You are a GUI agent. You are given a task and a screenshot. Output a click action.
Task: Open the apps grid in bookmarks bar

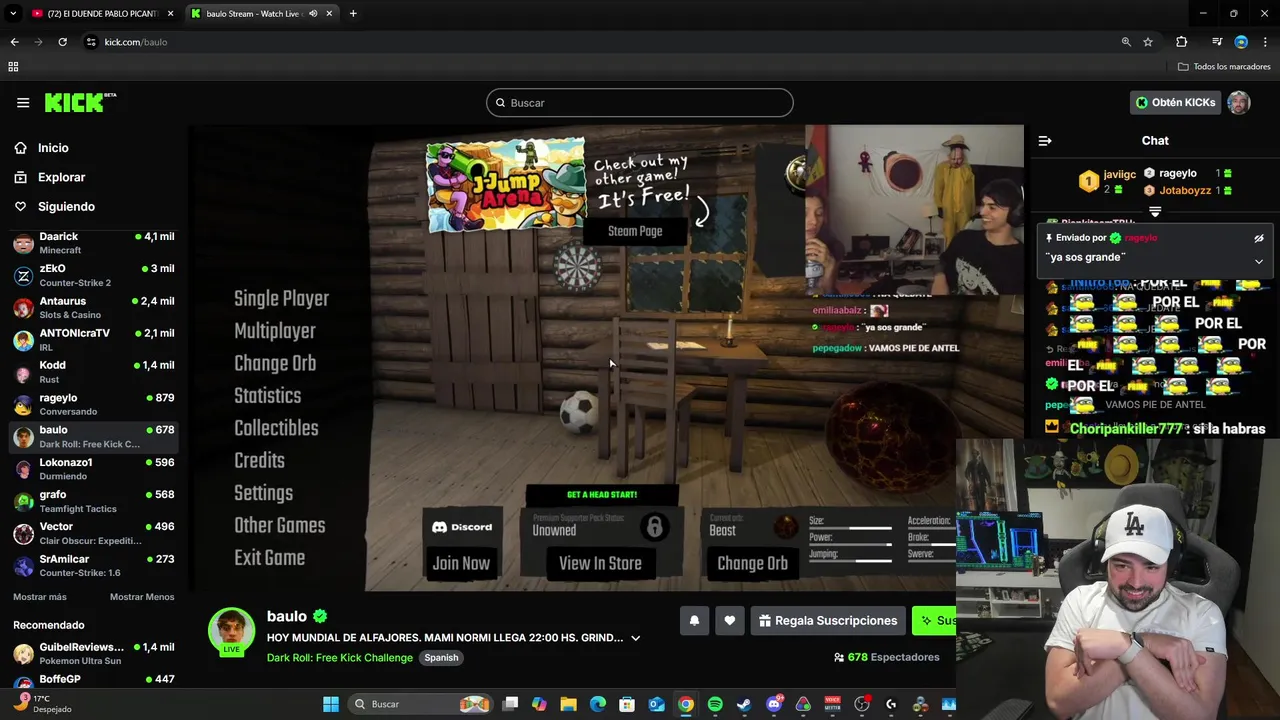13,67
